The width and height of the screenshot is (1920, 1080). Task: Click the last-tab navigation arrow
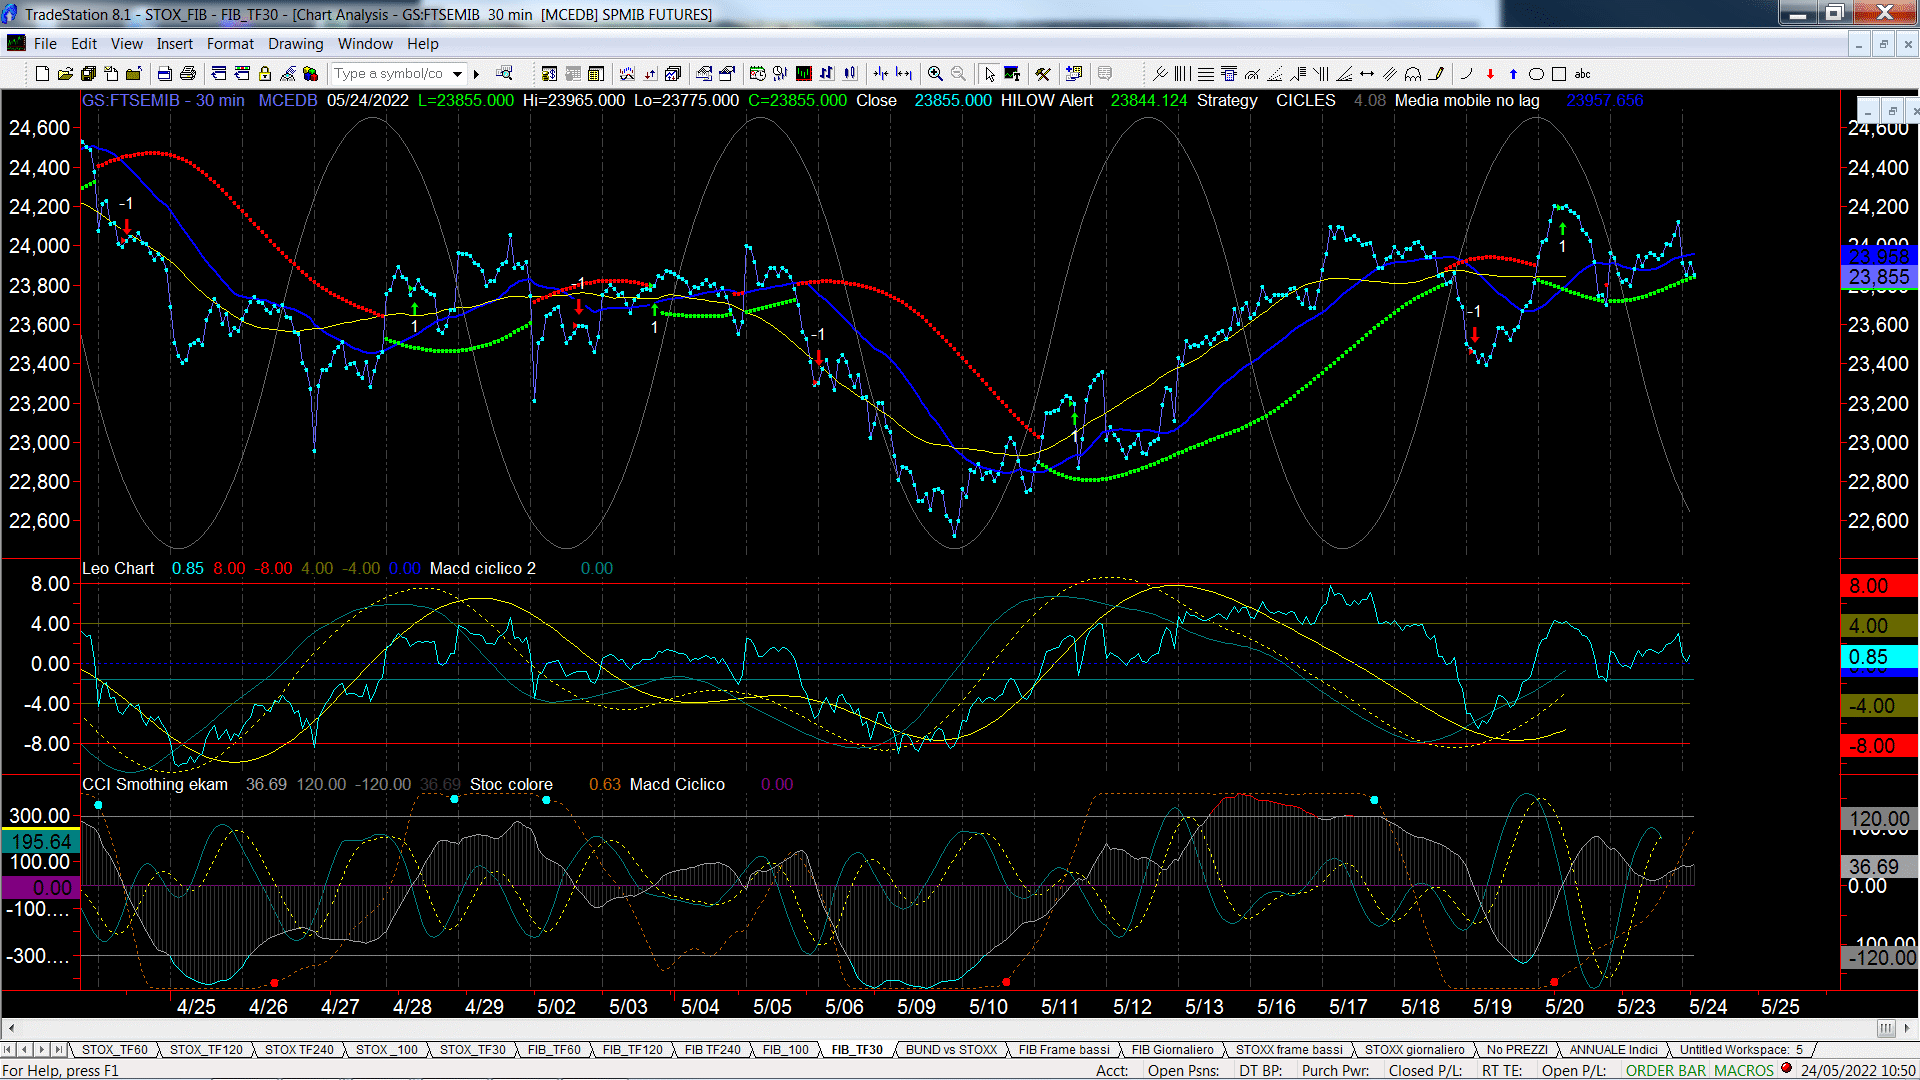(x=58, y=1049)
